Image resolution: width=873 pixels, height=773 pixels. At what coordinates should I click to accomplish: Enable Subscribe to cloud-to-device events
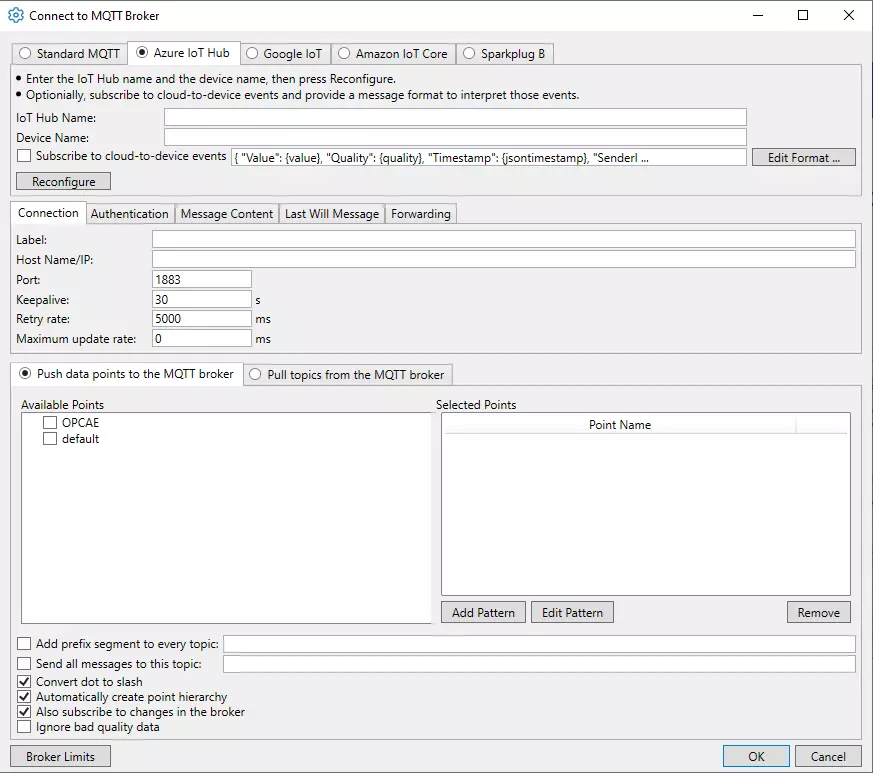(24, 156)
